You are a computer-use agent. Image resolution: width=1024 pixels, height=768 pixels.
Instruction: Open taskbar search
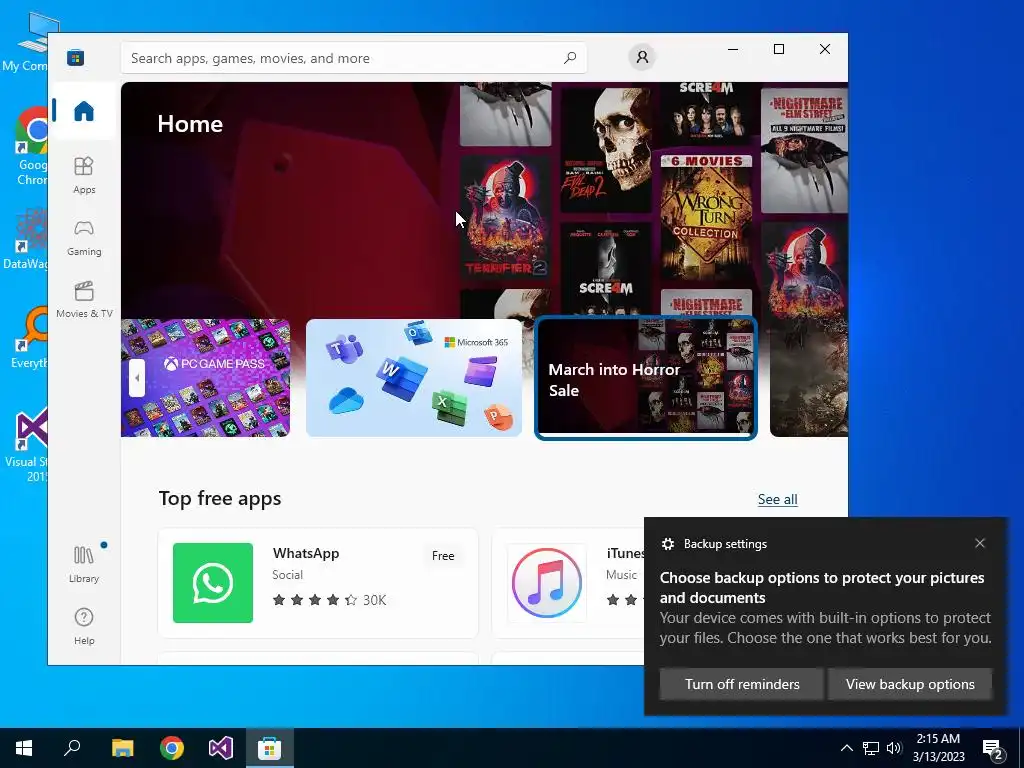72,748
